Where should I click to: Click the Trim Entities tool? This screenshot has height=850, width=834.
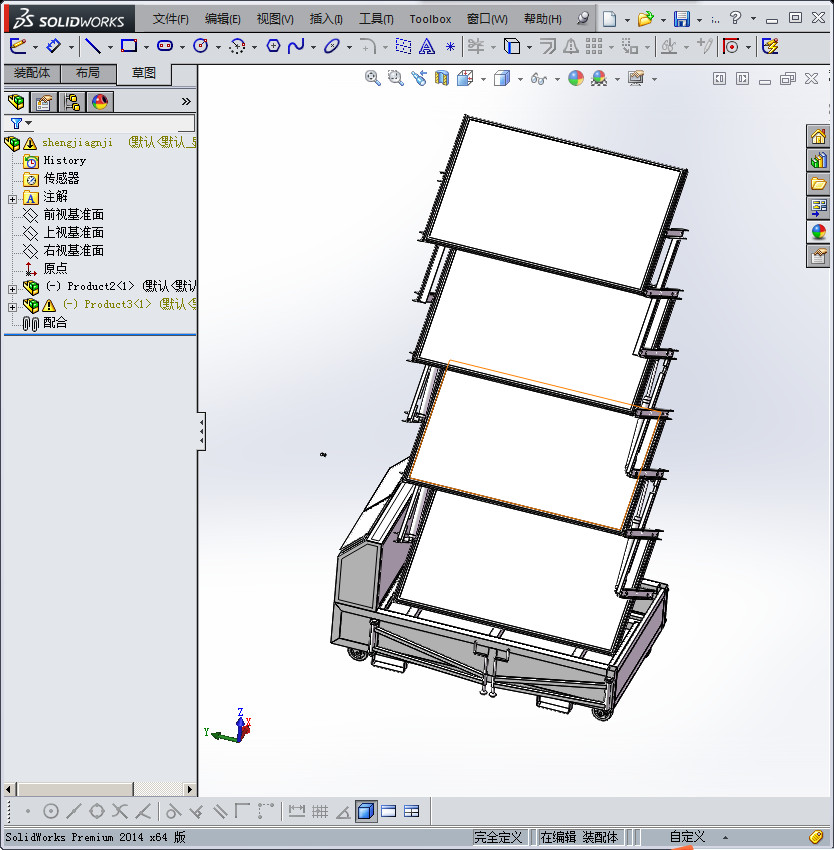pos(476,47)
